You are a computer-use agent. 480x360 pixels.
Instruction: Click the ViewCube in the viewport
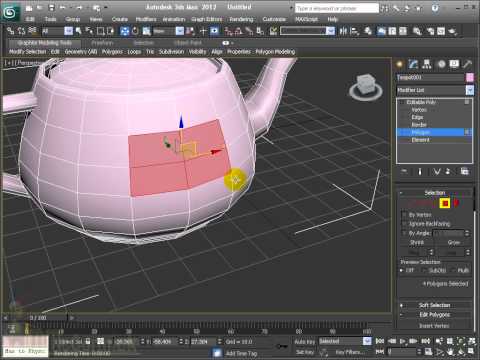pos(366,87)
